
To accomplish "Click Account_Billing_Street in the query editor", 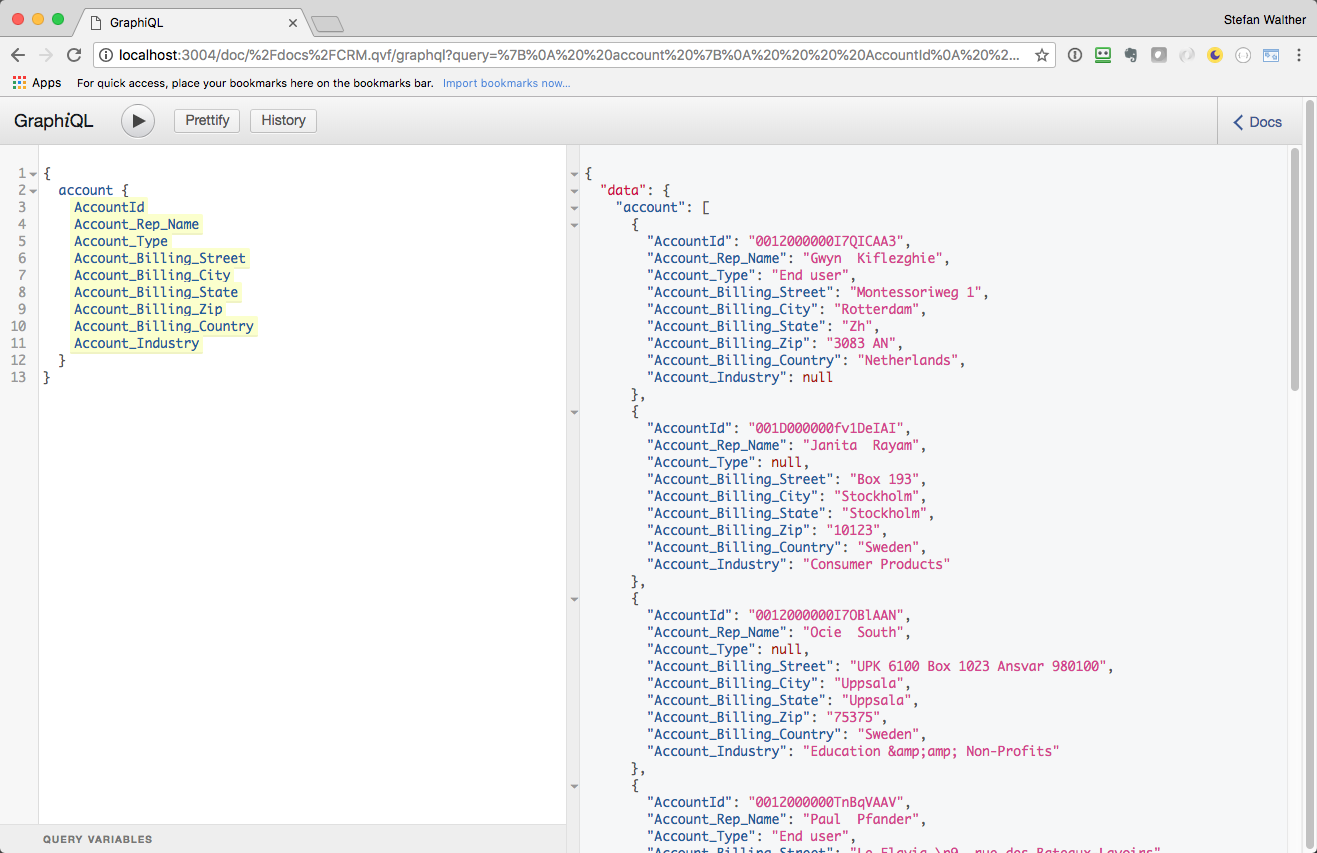I will (x=160, y=258).
